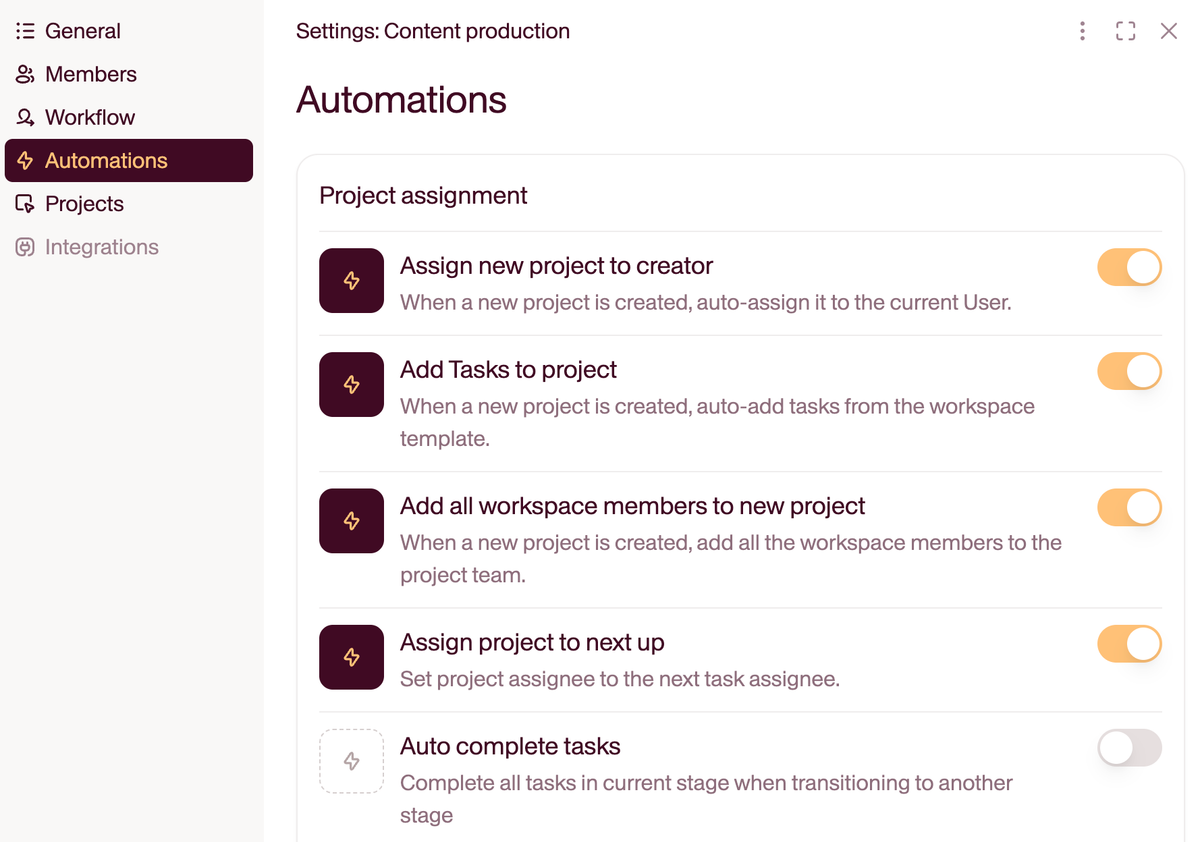Expand settings panel to fullscreen
1200x842 pixels.
point(1125,31)
